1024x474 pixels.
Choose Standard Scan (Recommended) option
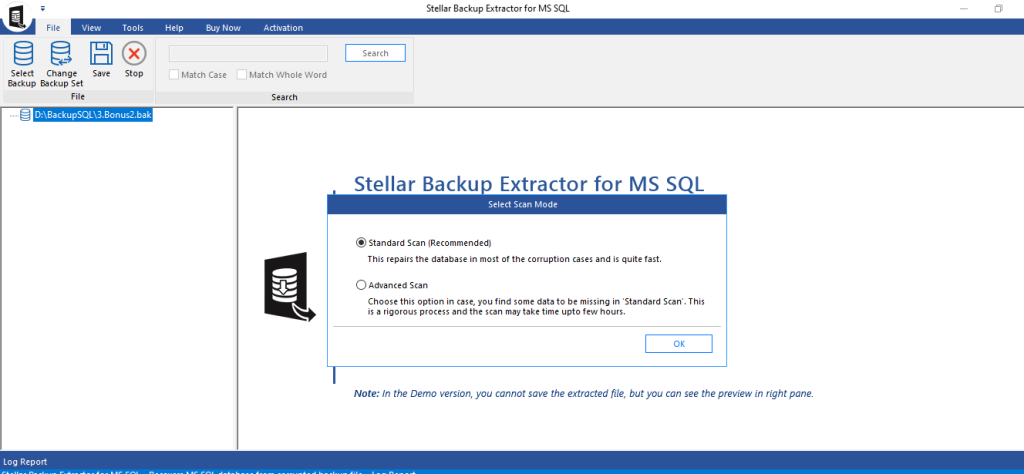point(423,243)
